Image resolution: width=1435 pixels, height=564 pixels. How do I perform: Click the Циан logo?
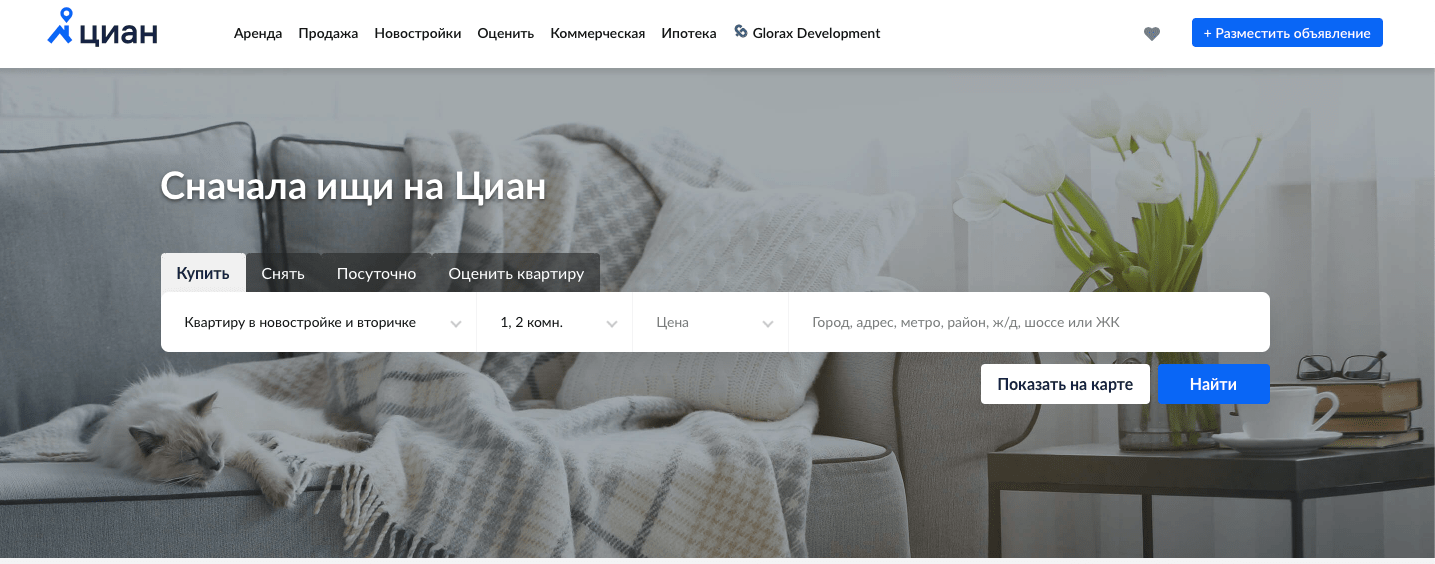103,28
